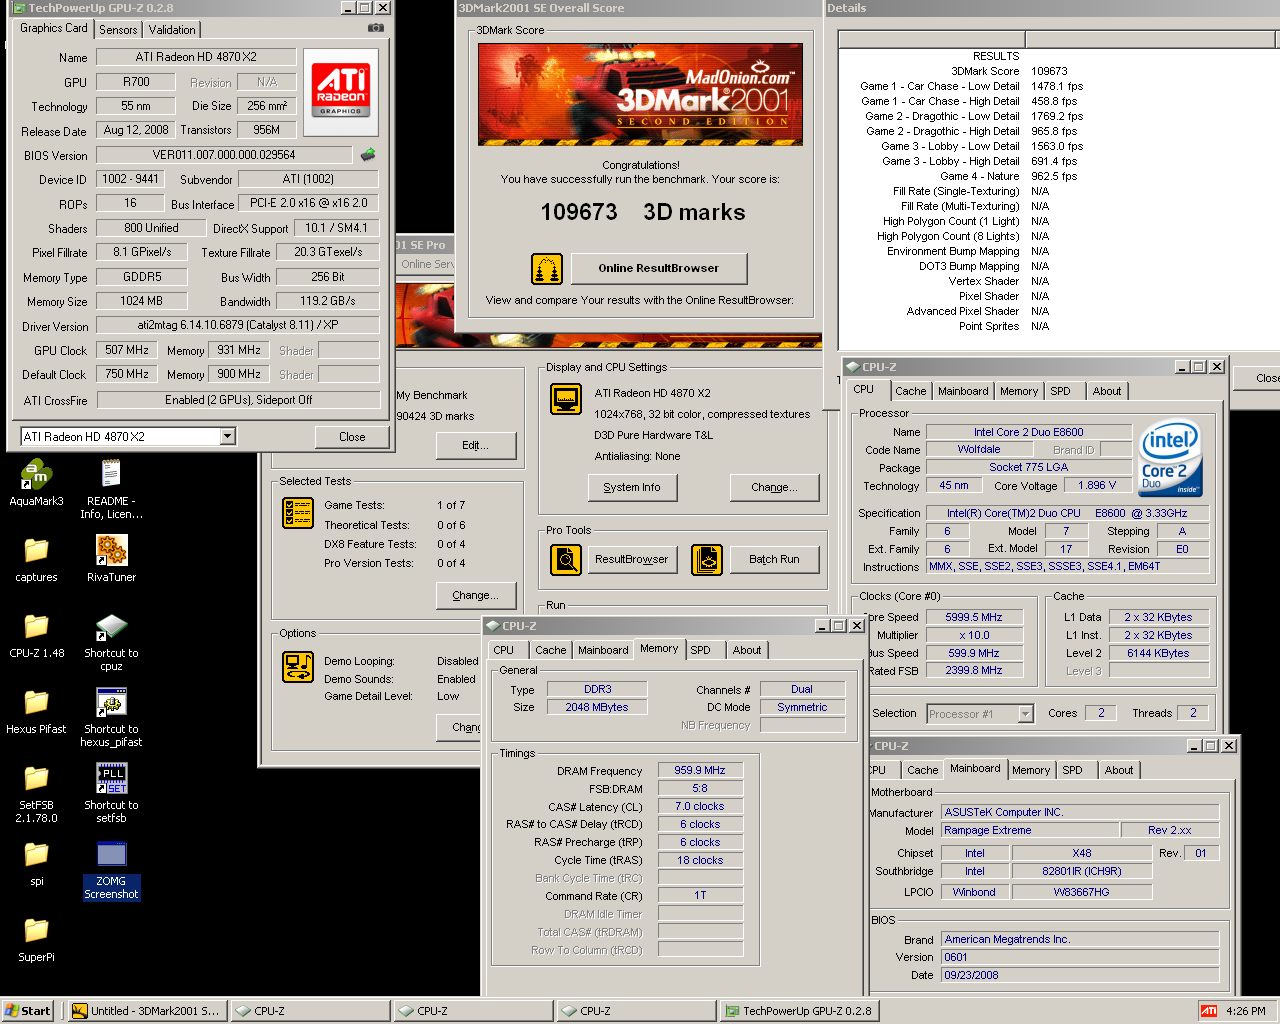Switch to Untitled - 3DMark2001 SE taskbar item
The image size is (1280, 1024).
tap(148, 1011)
